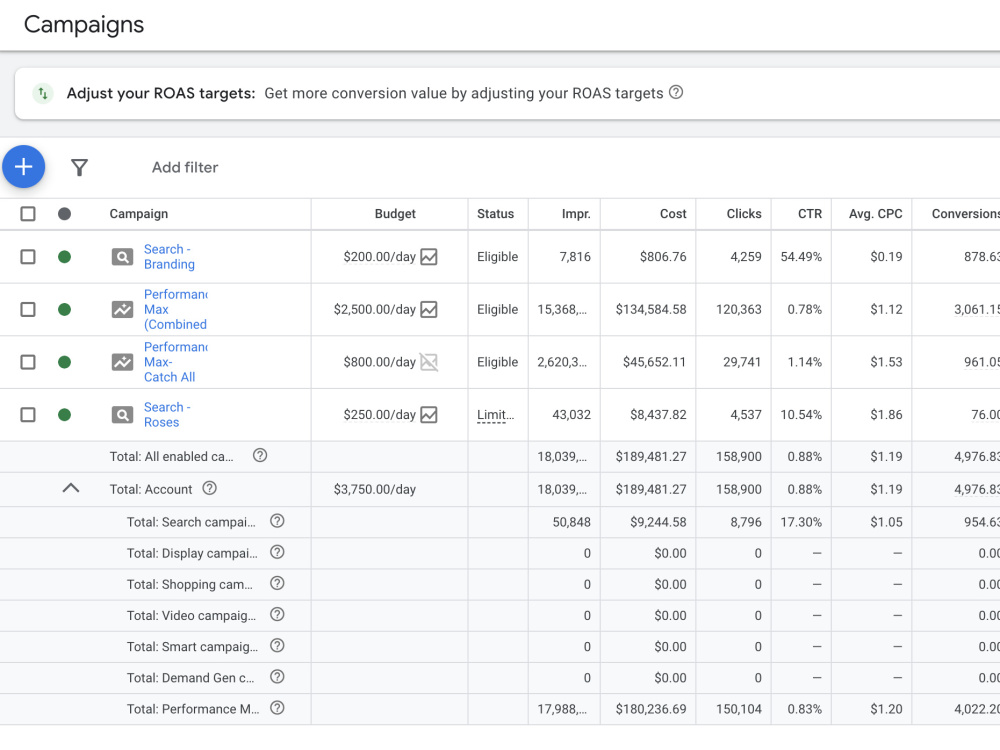Screen dimensions: 1000x750
Task: Click help icon beside Total: All enabled campaigns
Action: [x=260, y=455]
